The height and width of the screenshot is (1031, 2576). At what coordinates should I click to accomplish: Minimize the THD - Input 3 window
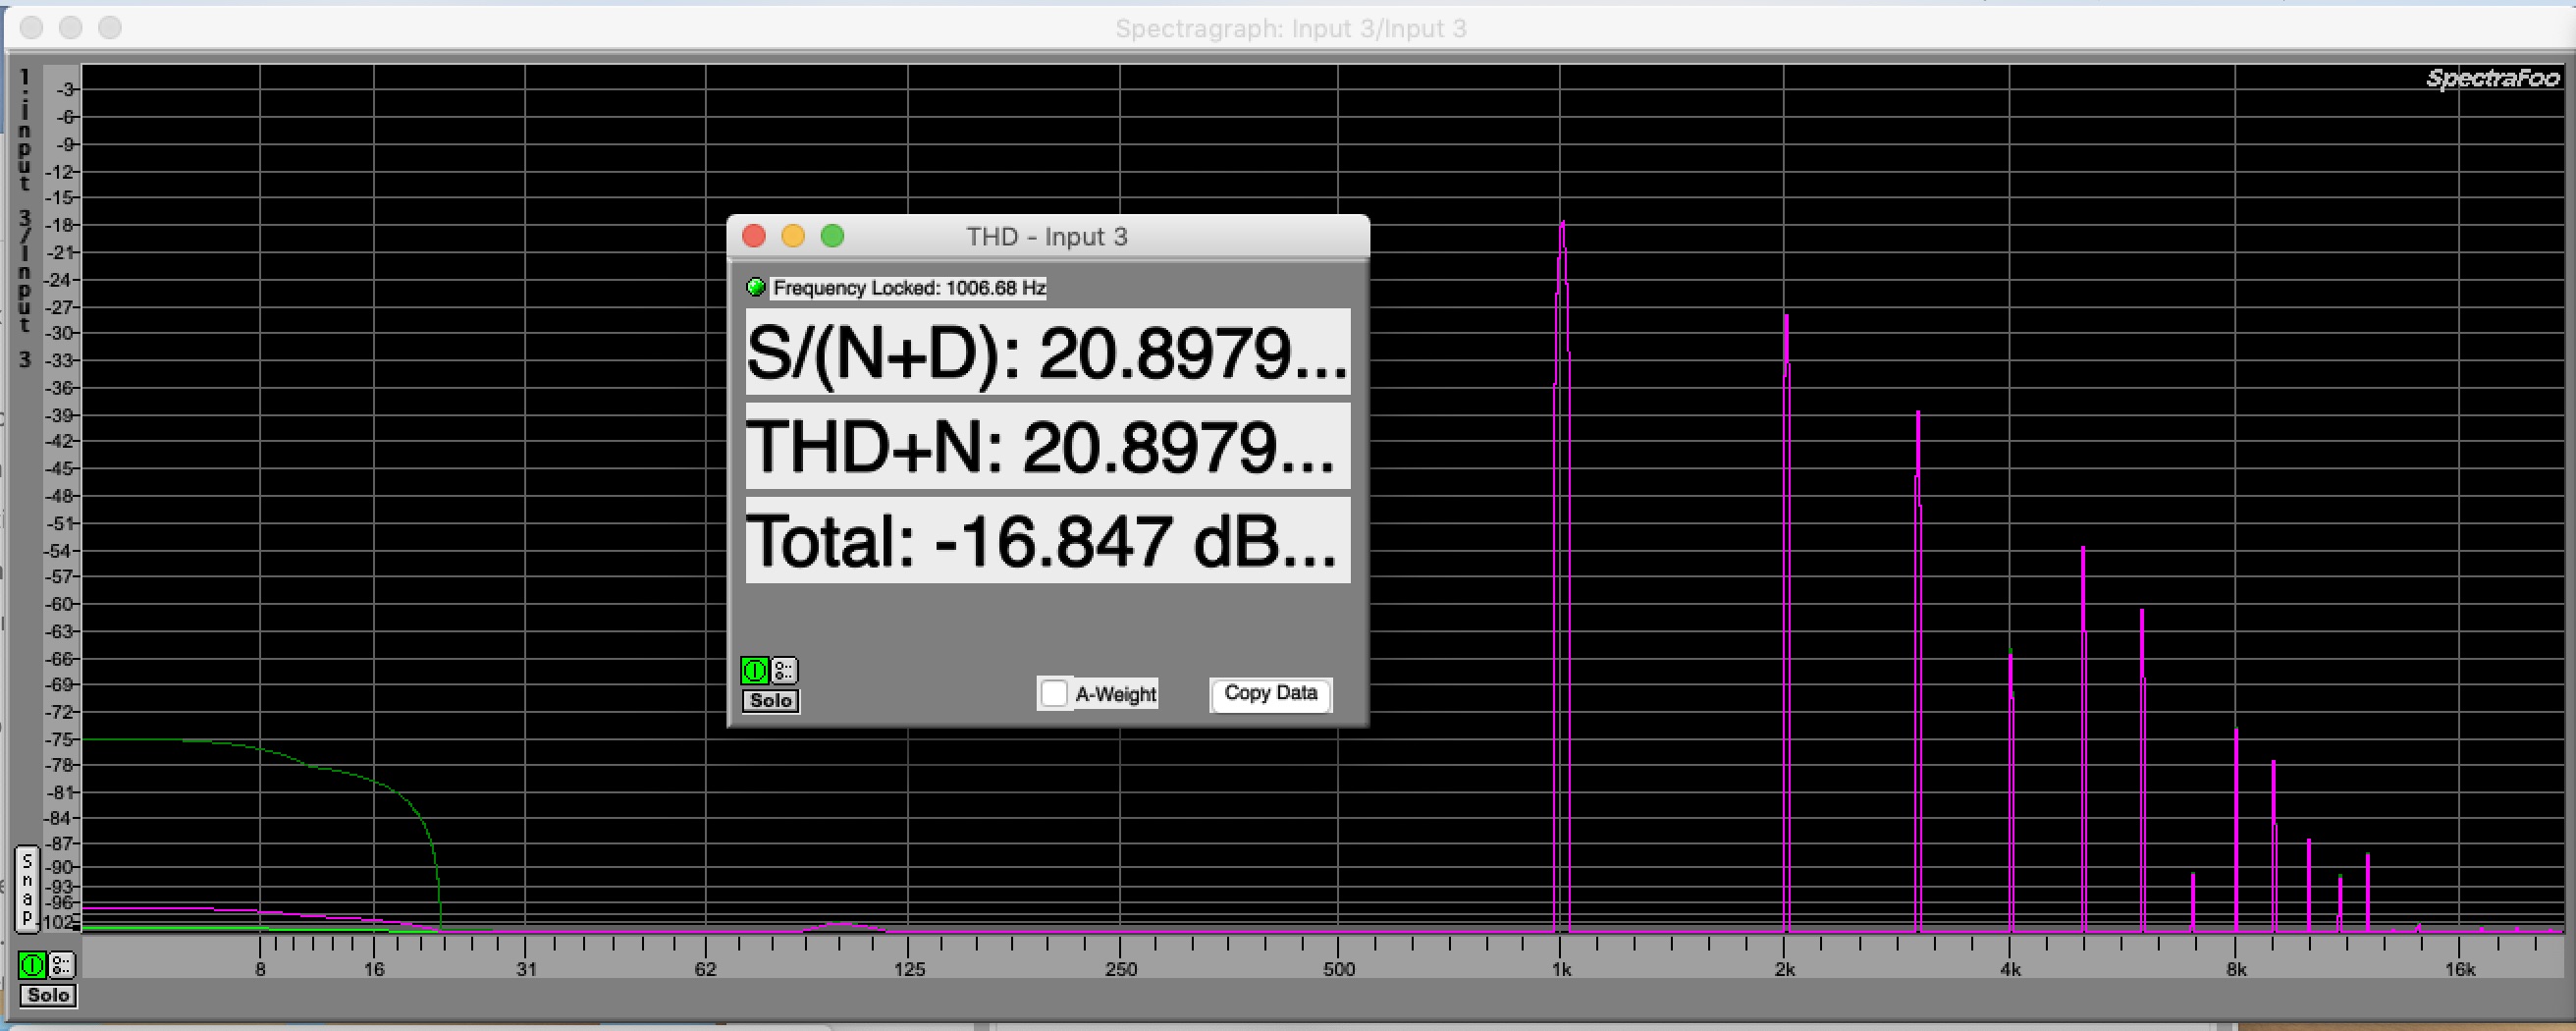(x=793, y=236)
